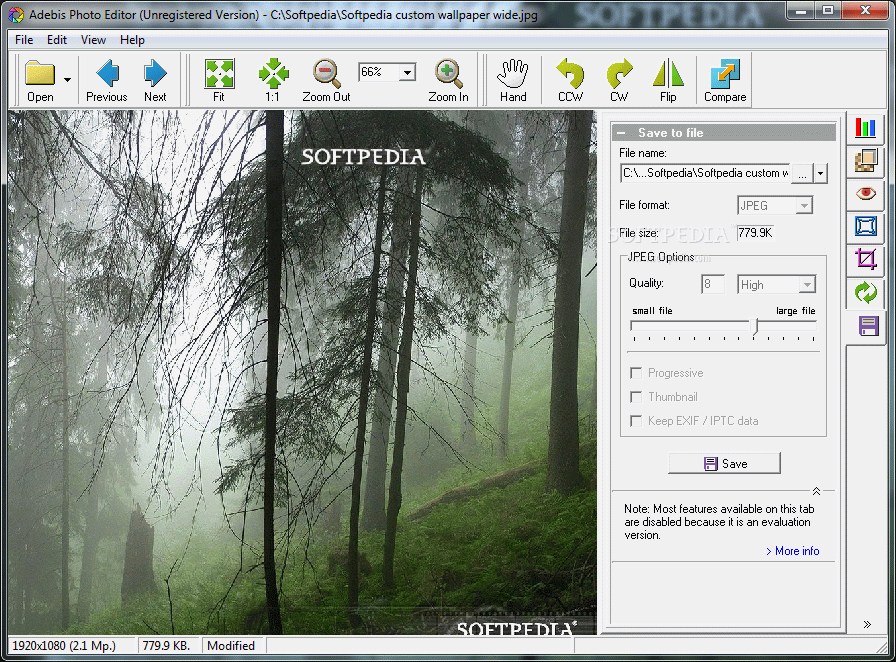The height and width of the screenshot is (662, 896).
Task: Go to the Next image
Action: [155, 81]
